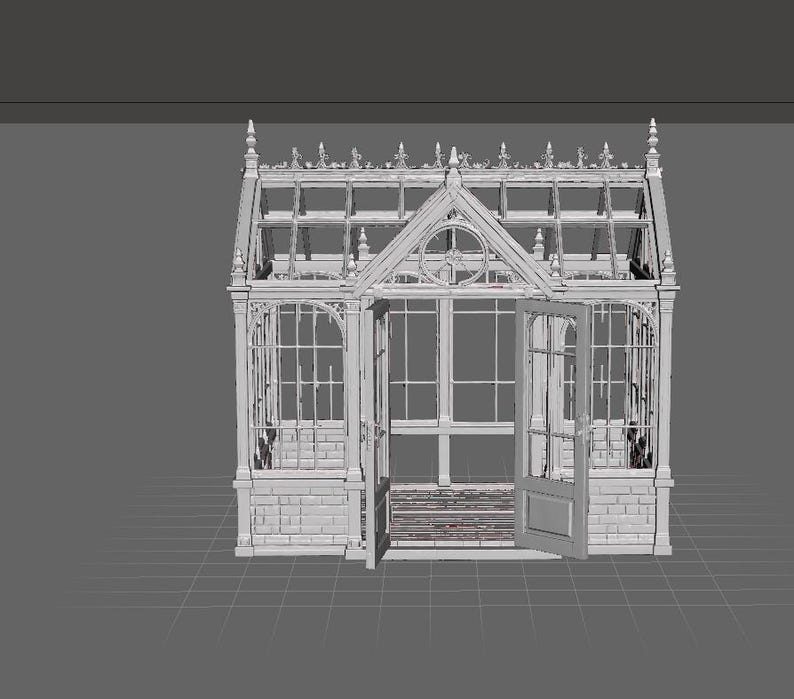This screenshot has width=794, height=699.
Task: Select the open right door of the greenhouse
Action: point(552,428)
